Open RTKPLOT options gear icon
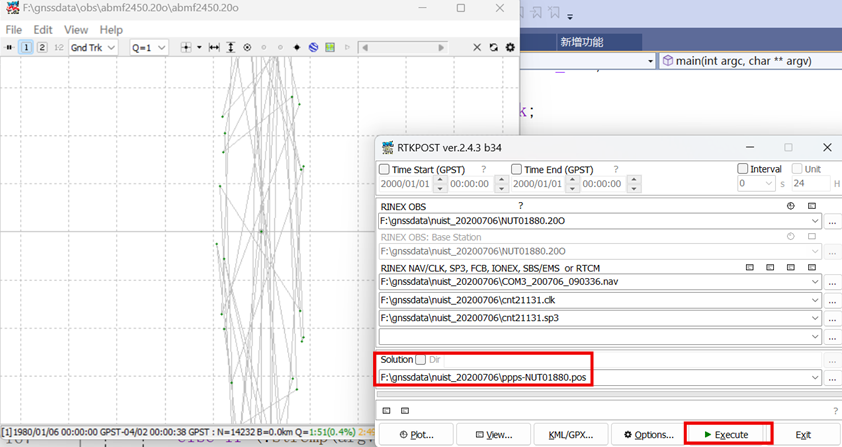The image size is (842, 447). pyautogui.click(x=510, y=47)
